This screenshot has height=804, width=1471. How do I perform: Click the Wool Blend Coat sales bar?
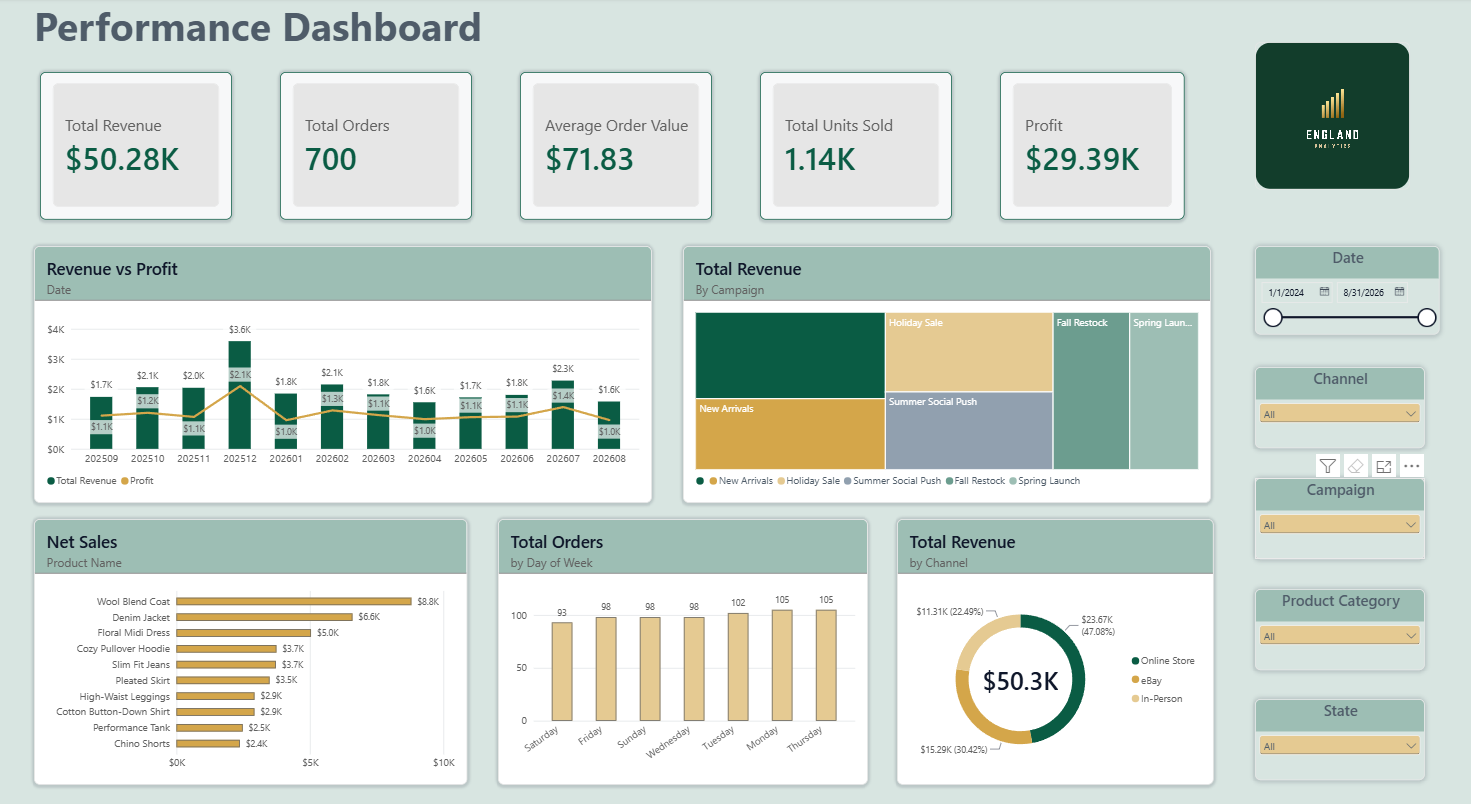click(x=294, y=601)
